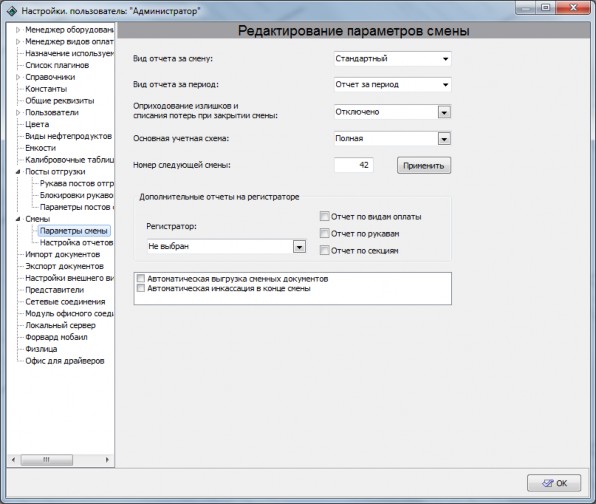Open Основная учетная схема combo box
The image size is (596, 504).
[392, 139]
